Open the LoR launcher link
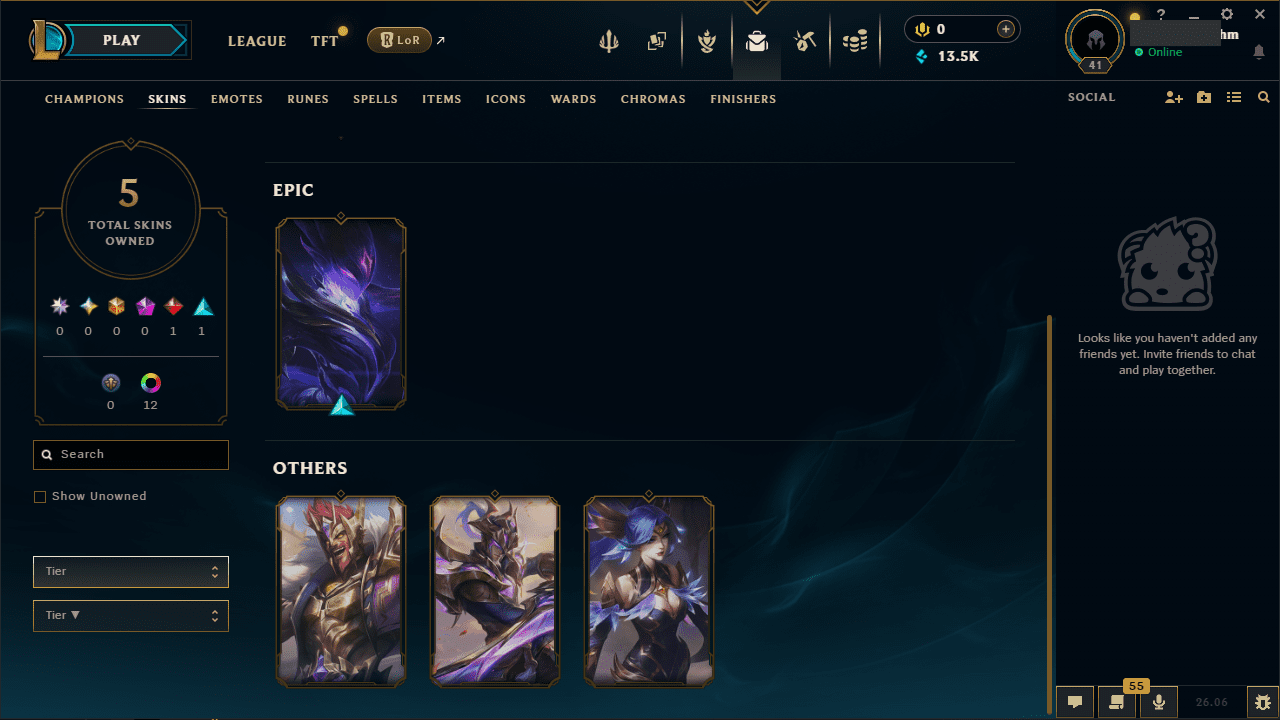This screenshot has width=1280, height=720. tap(400, 40)
